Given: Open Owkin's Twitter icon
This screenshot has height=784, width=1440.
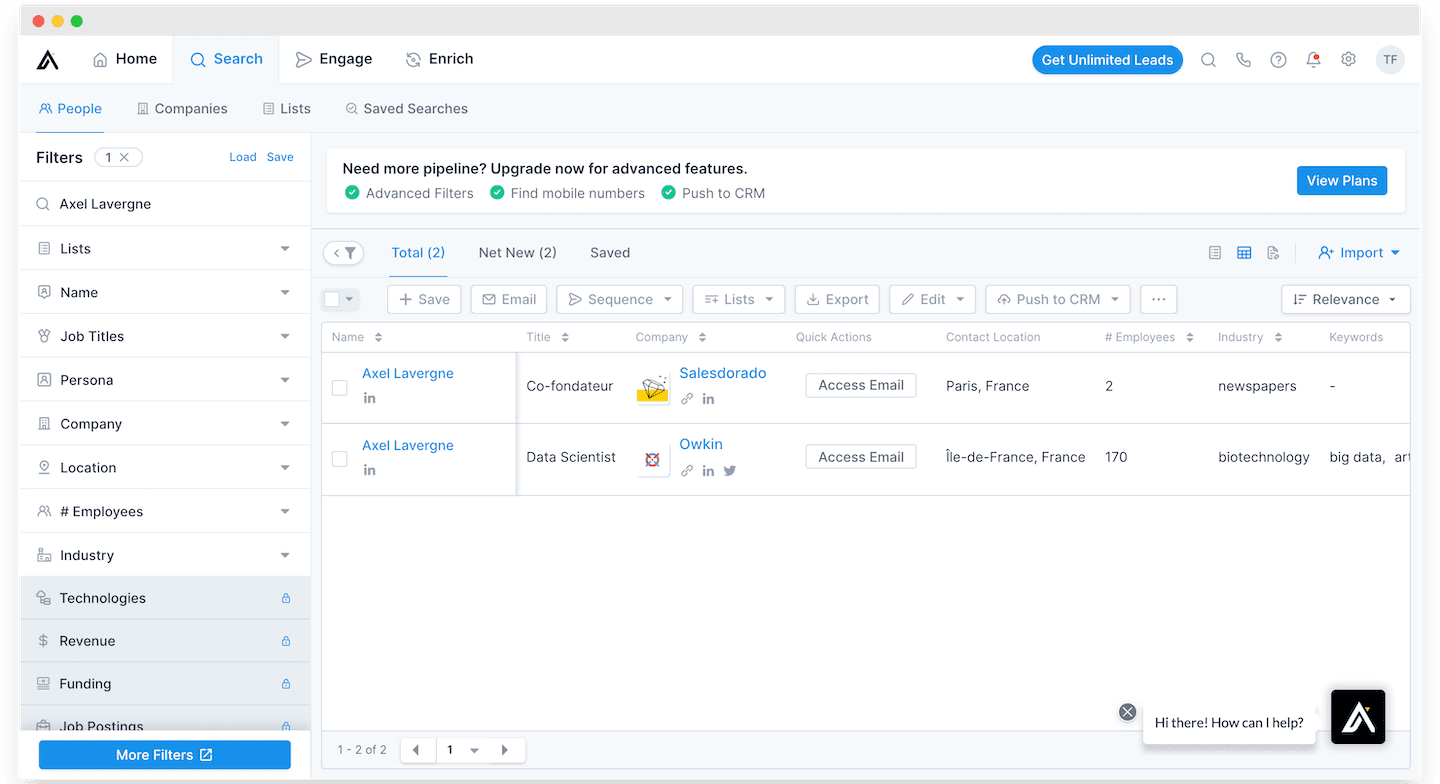Looking at the screenshot, I should (x=730, y=471).
